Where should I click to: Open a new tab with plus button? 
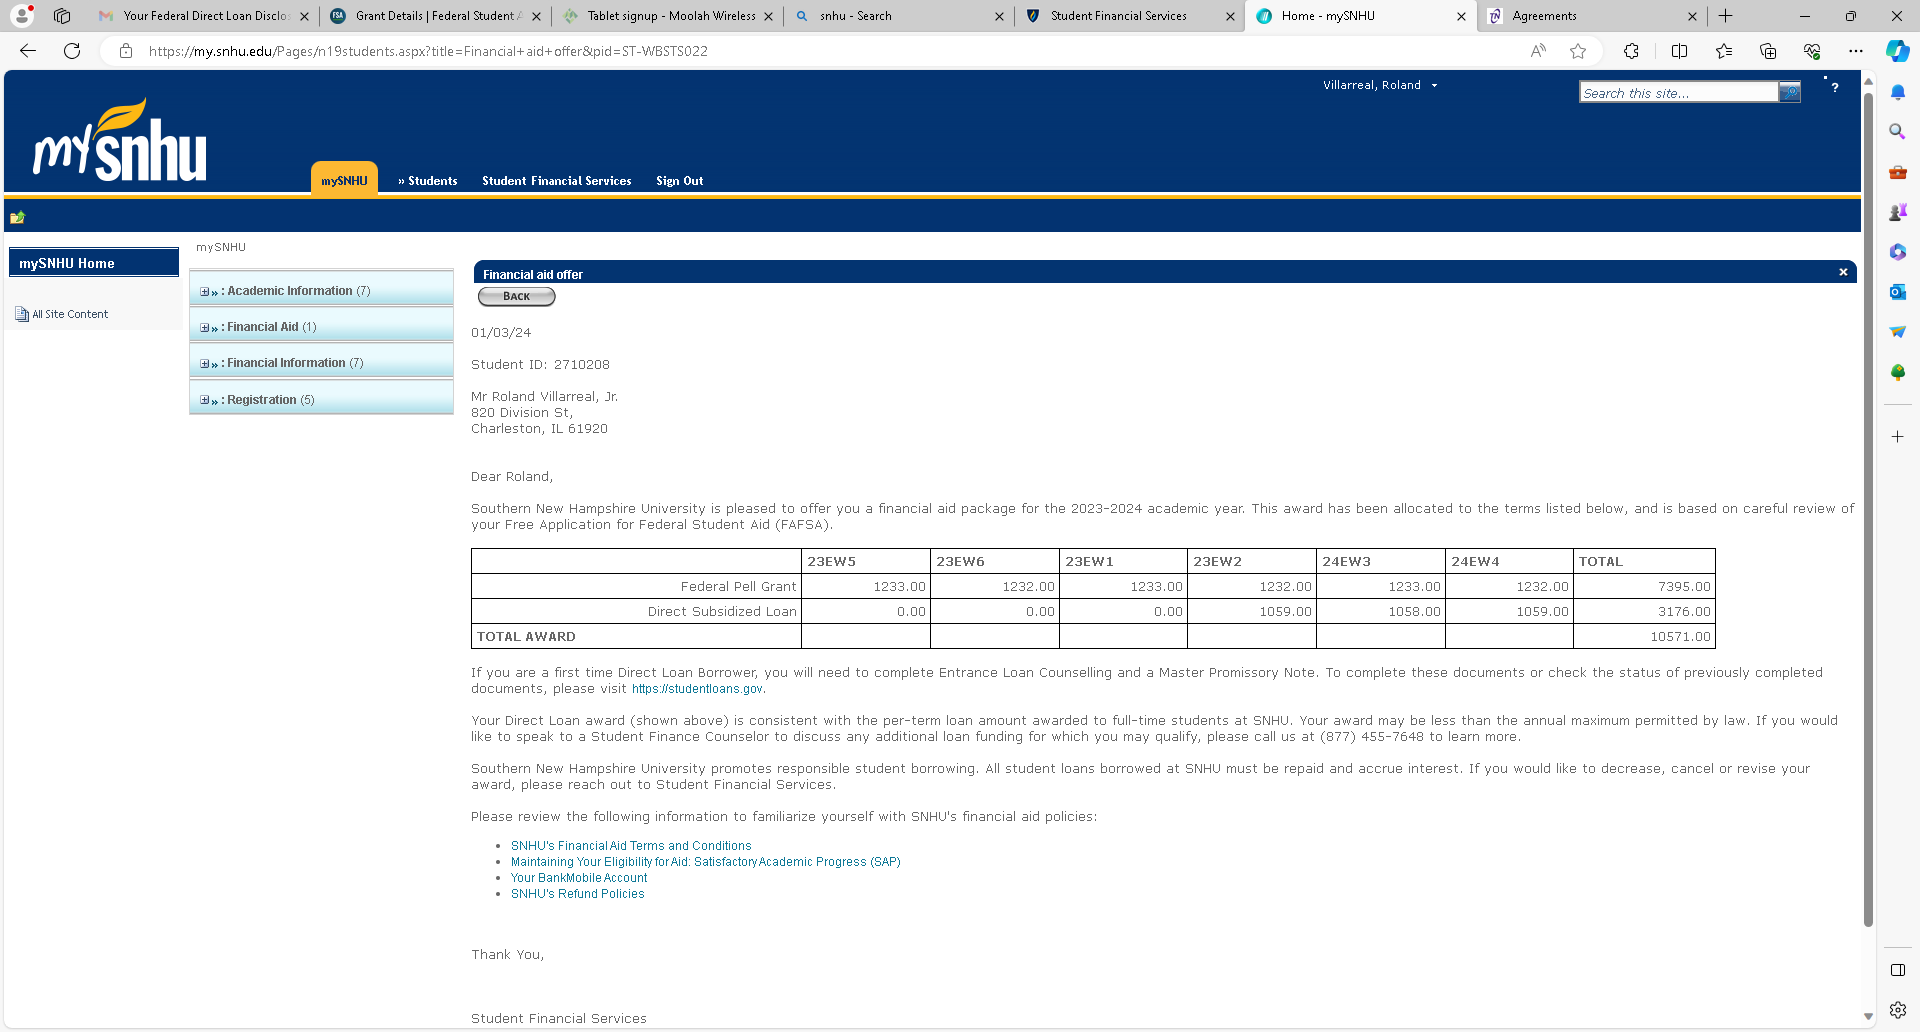pyautogui.click(x=1726, y=16)
